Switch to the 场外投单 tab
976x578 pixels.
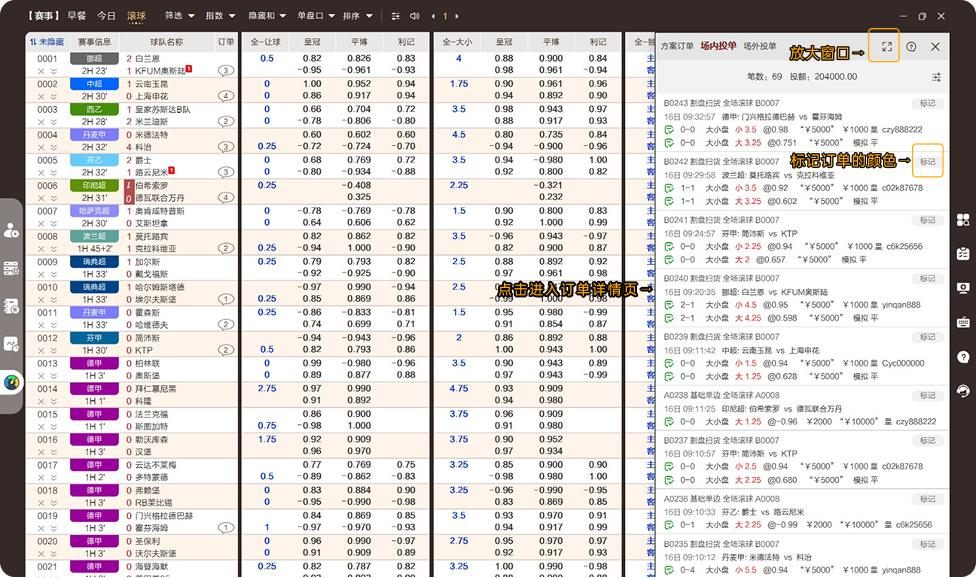(x=760, y=46)
